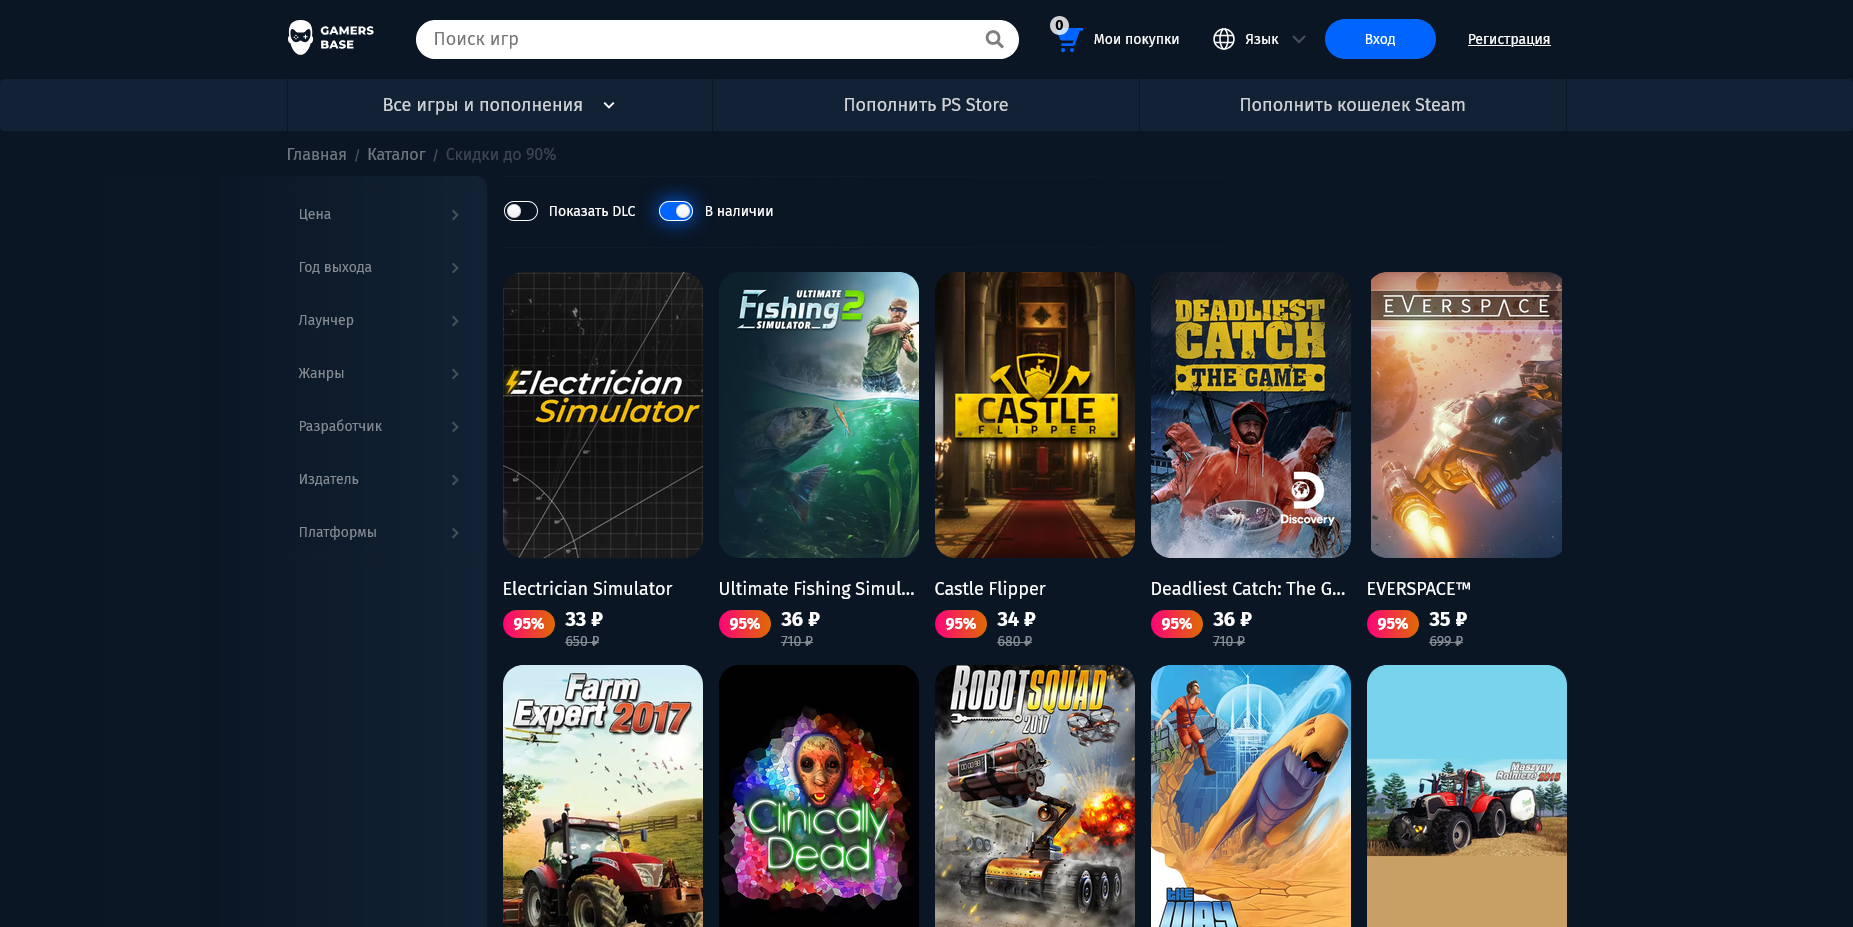Click the Deadliest Catch: The G... title
The width and height of the screenshot is (1853, 927).
1248,589
